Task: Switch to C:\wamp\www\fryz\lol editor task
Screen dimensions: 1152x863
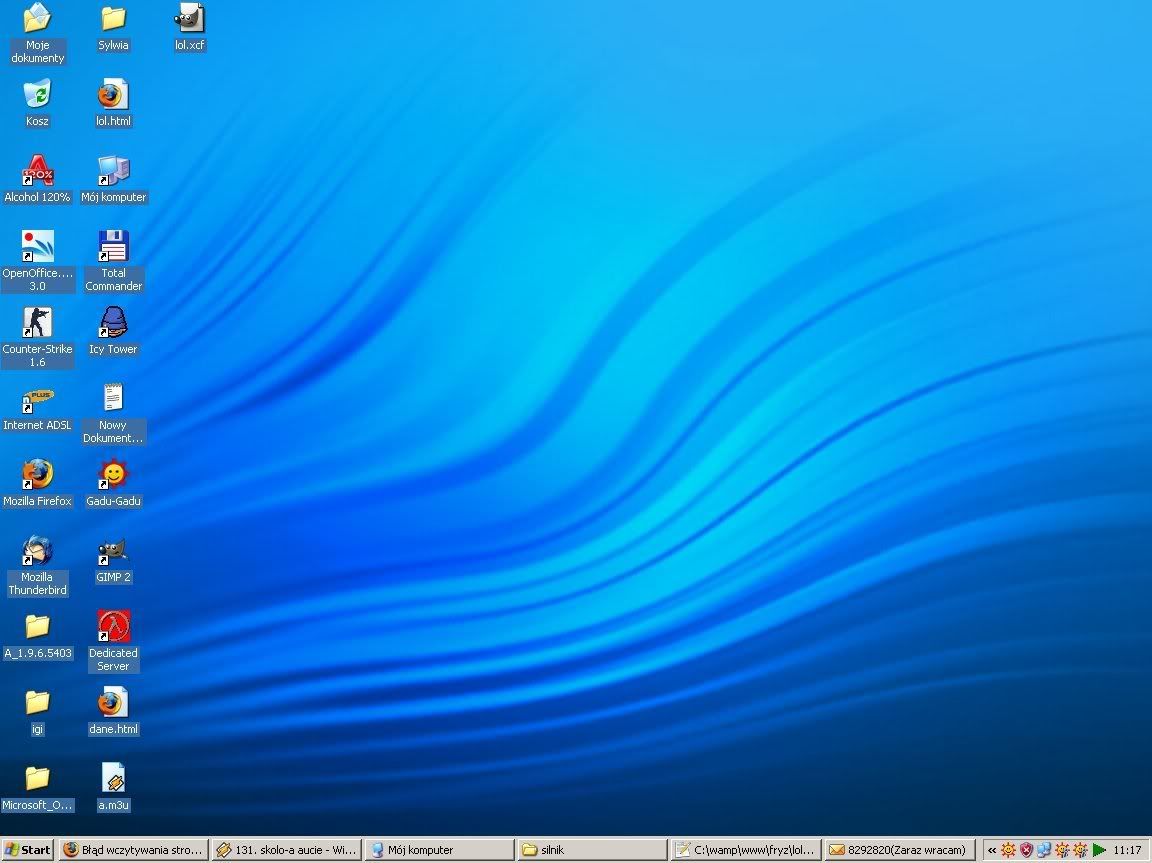Action: coord(745,850)
